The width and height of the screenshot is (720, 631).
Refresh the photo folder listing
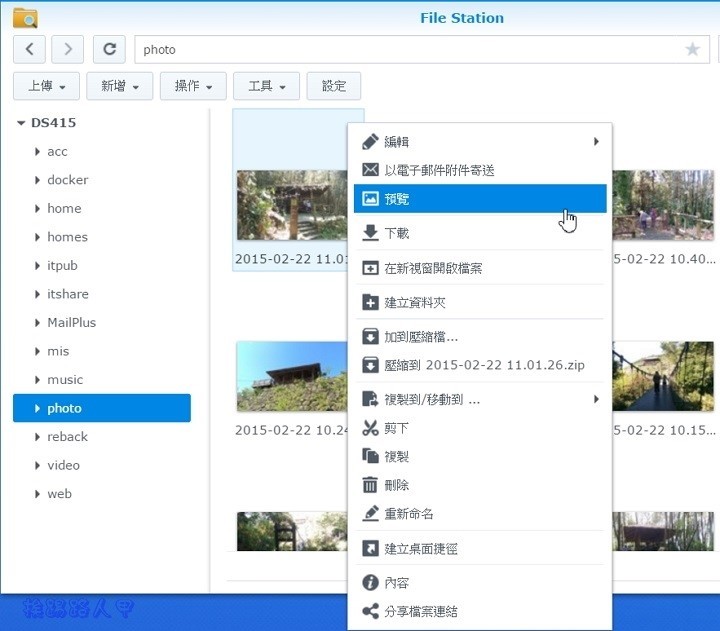click(109, 49)
